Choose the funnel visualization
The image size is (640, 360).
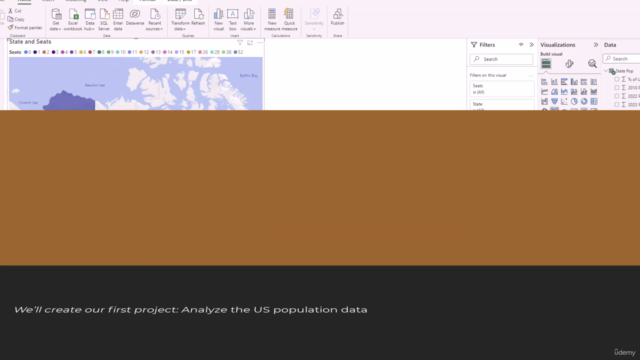point(554,102)
